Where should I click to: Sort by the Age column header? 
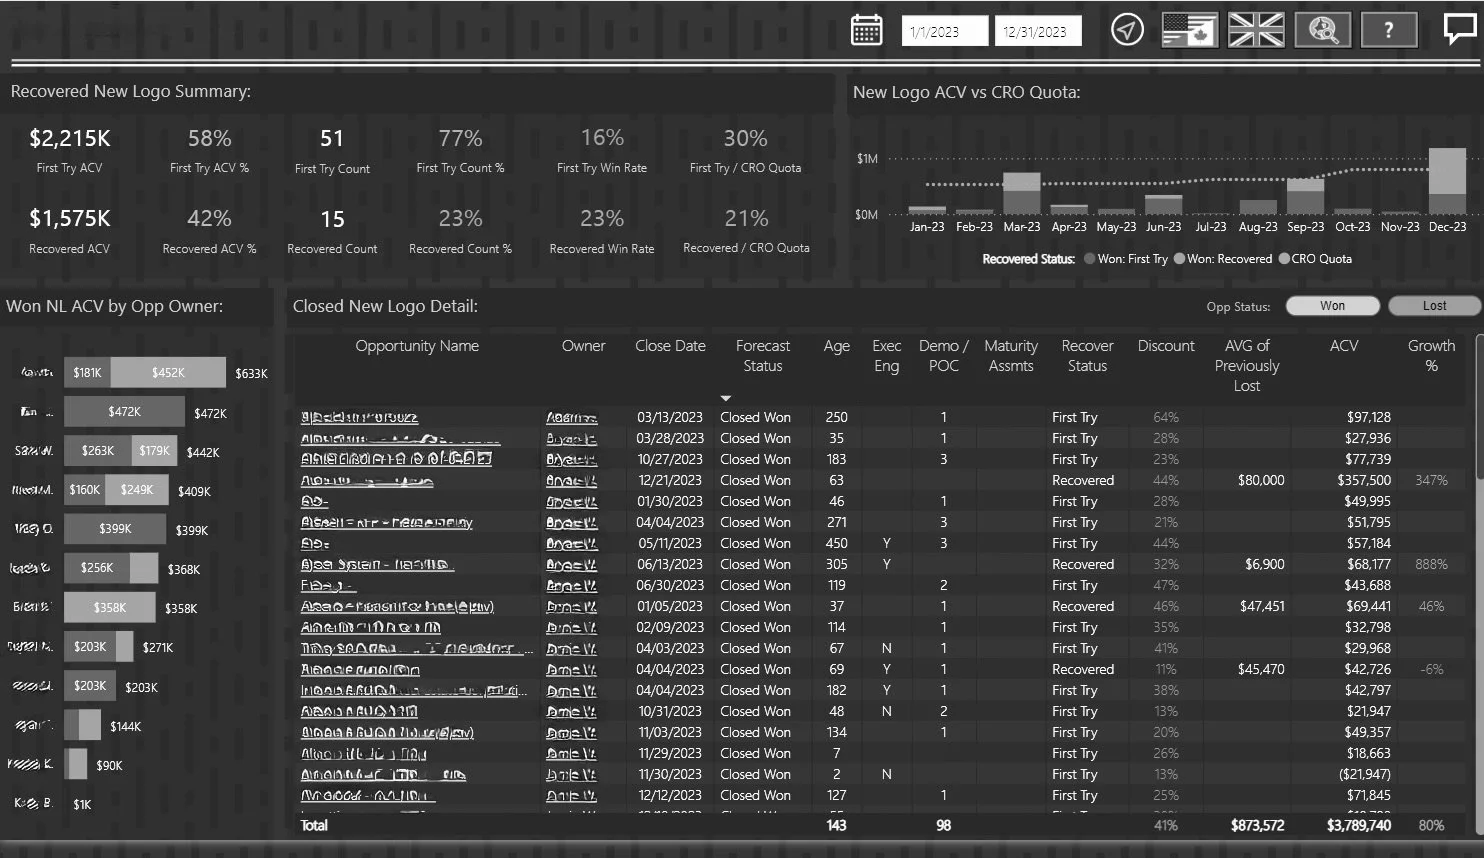837,346
